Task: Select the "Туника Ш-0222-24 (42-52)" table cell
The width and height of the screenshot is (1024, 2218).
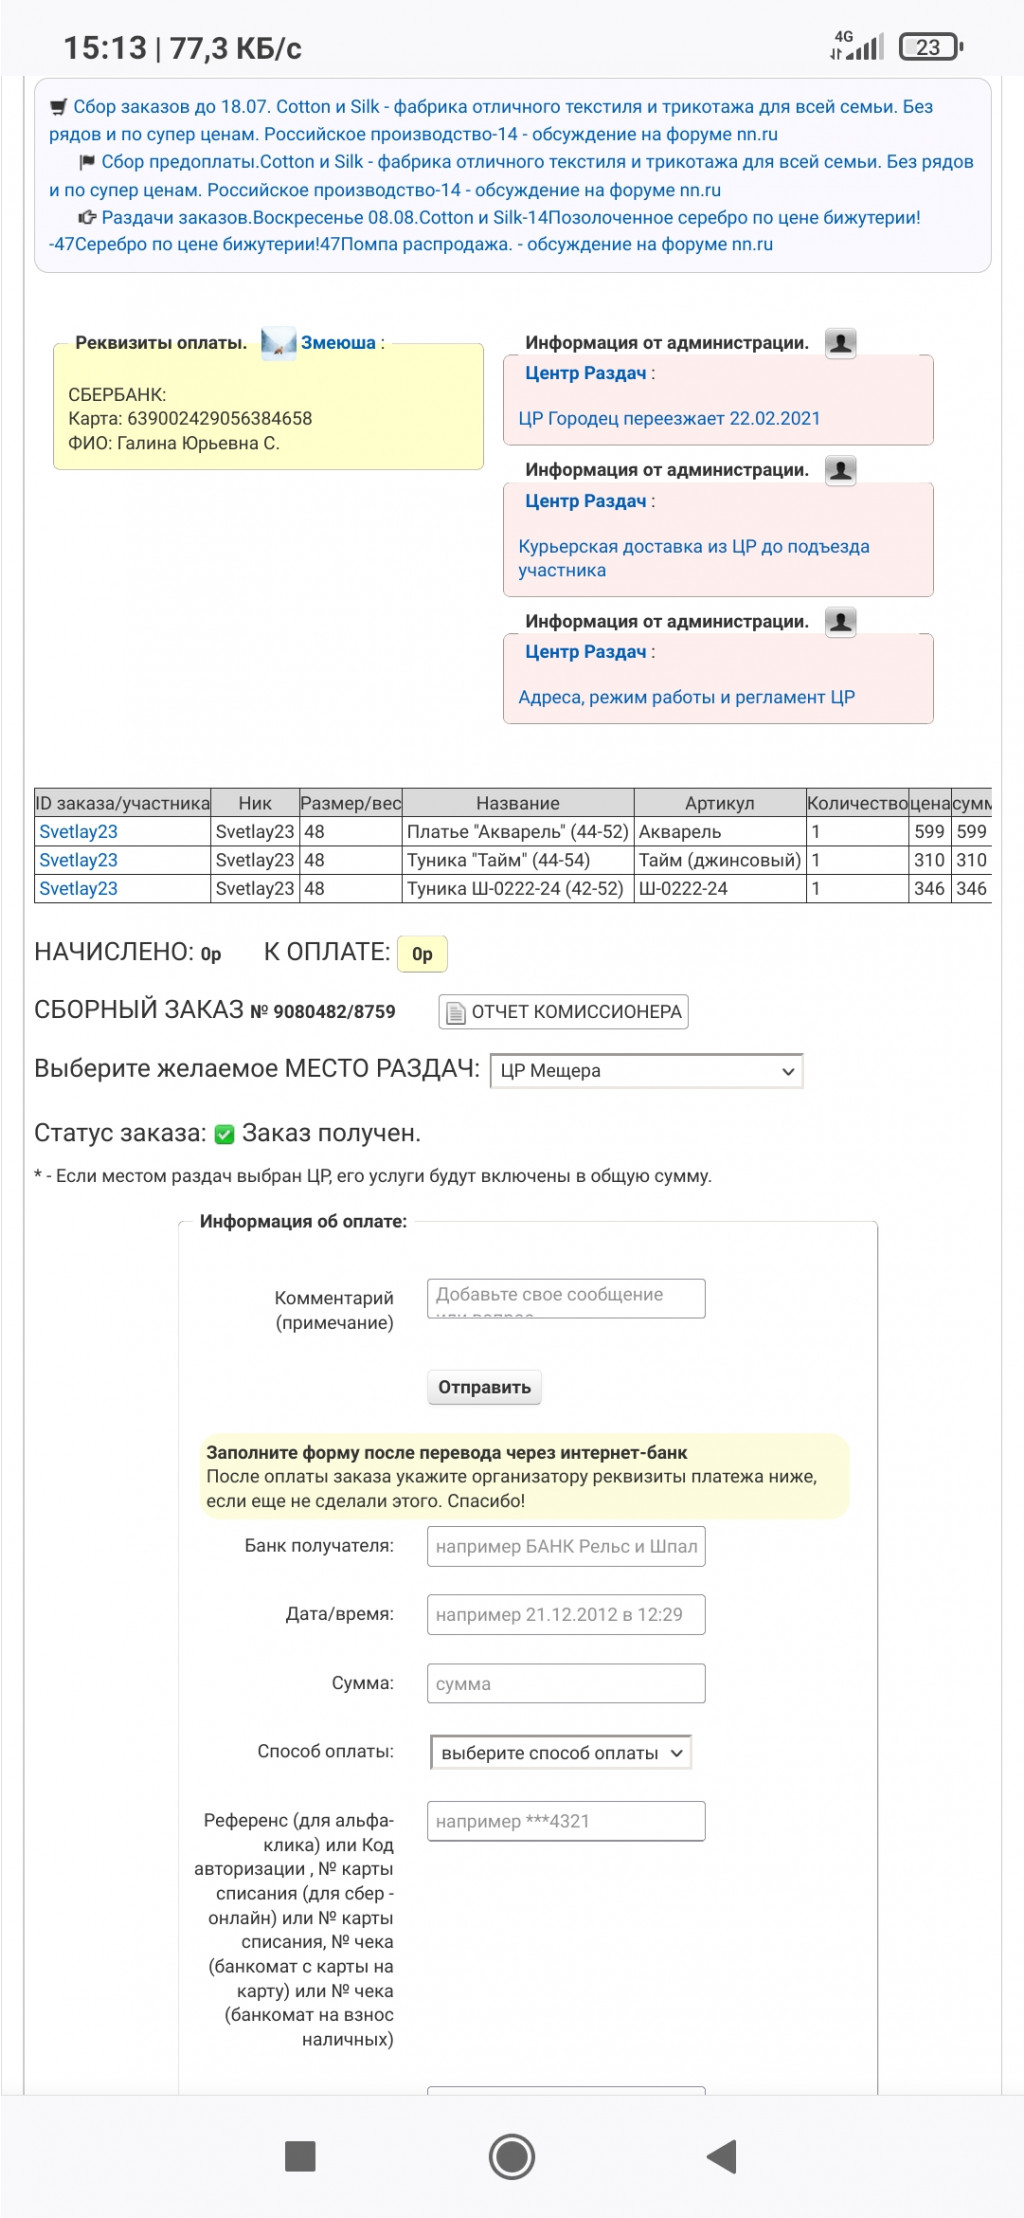Action: [518, 888]
